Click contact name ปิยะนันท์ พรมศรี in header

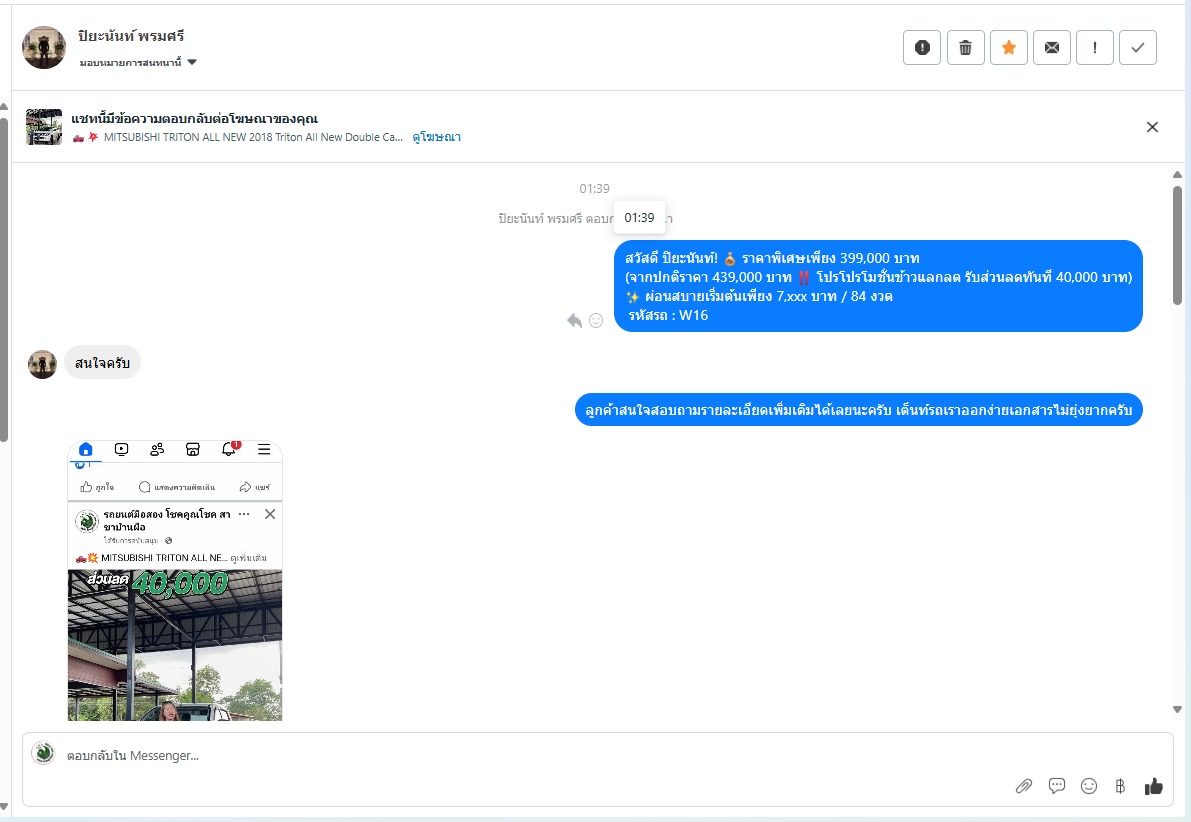[131, 36]
